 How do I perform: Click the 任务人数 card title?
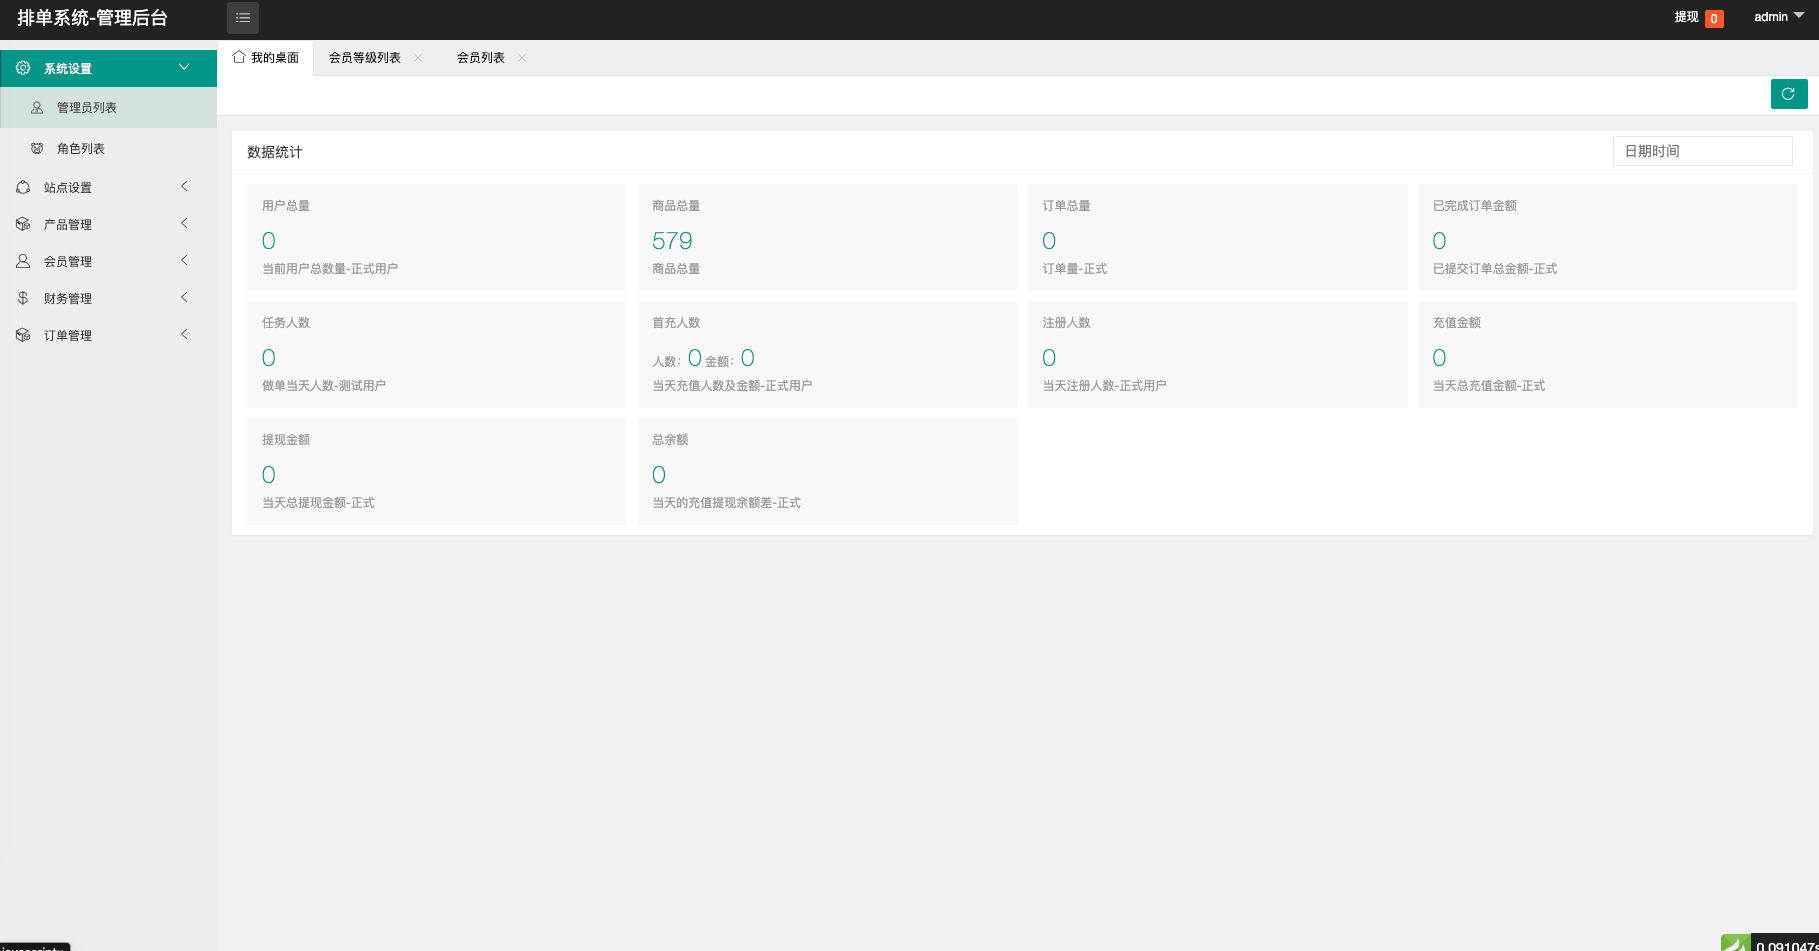286,323
